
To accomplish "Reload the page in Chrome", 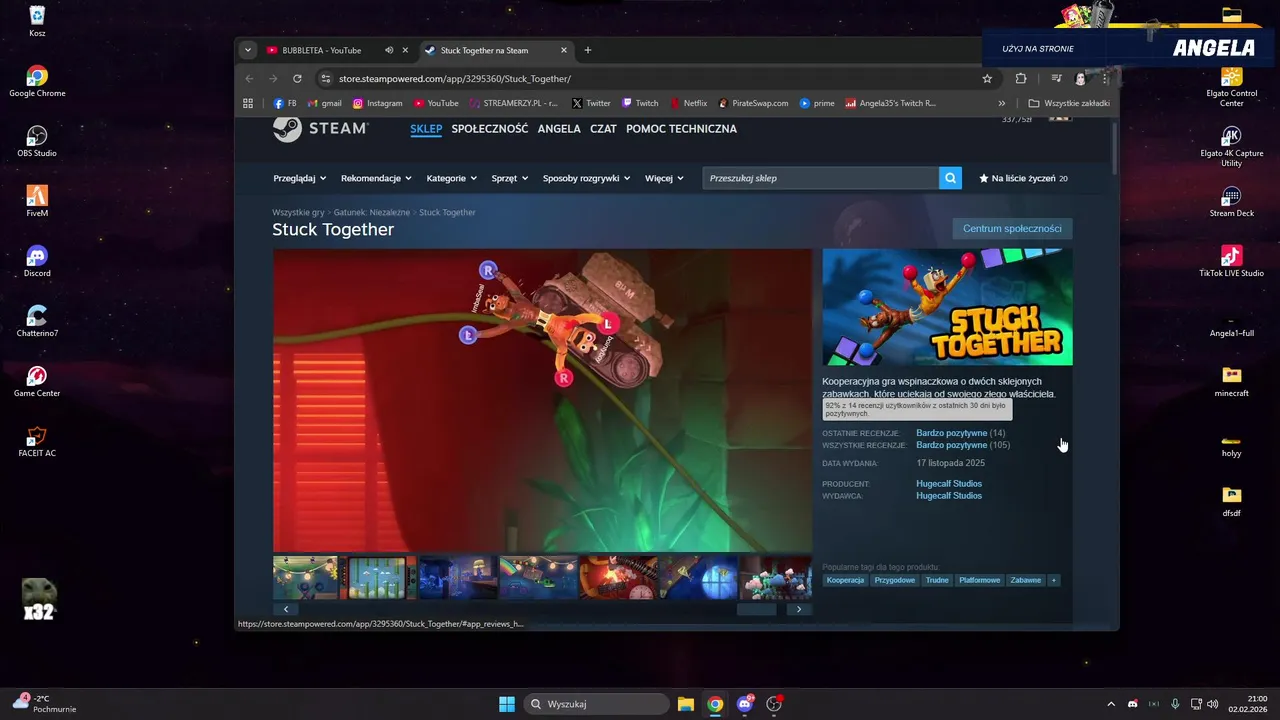I will 297,78.
